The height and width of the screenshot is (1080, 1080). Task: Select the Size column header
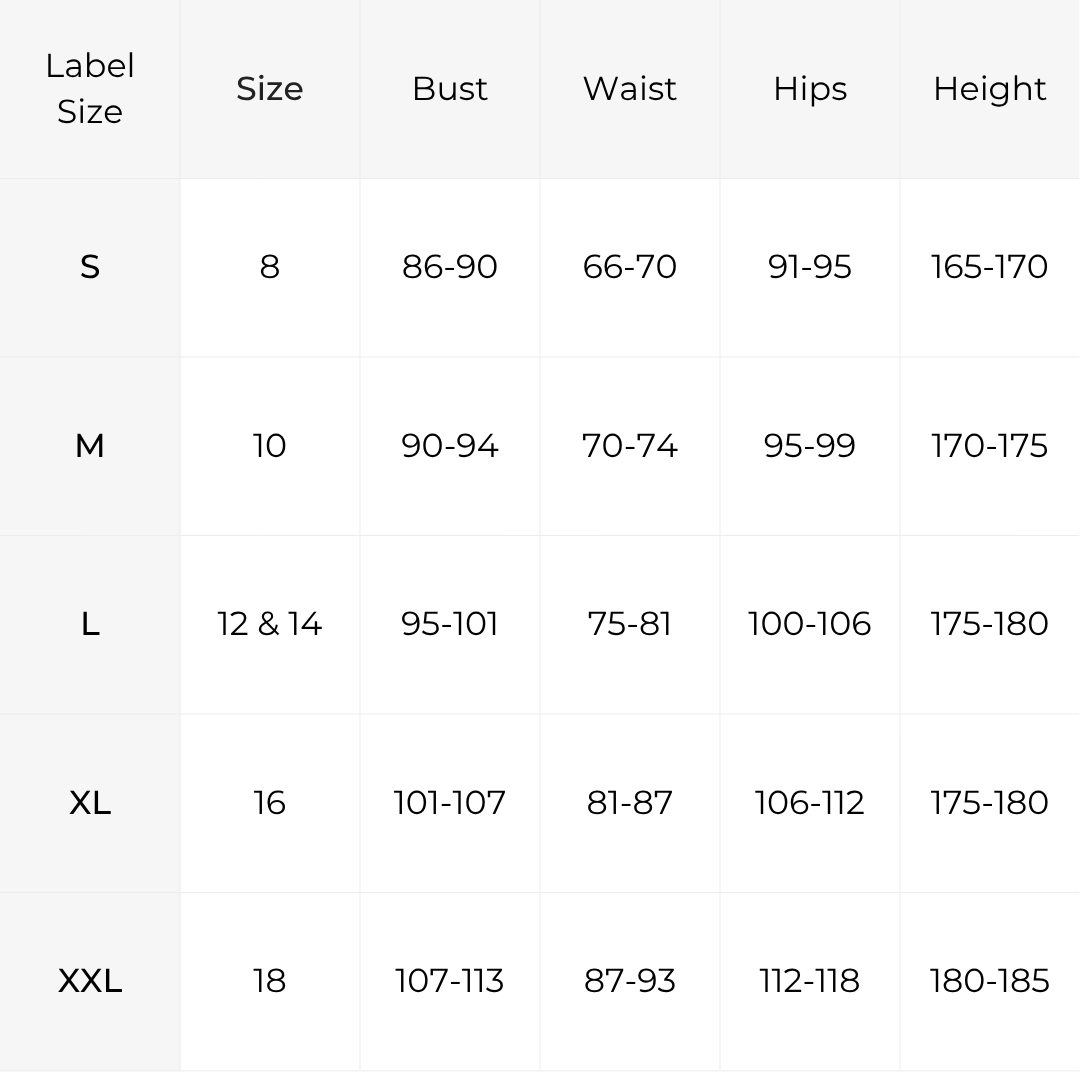(269, 89)
